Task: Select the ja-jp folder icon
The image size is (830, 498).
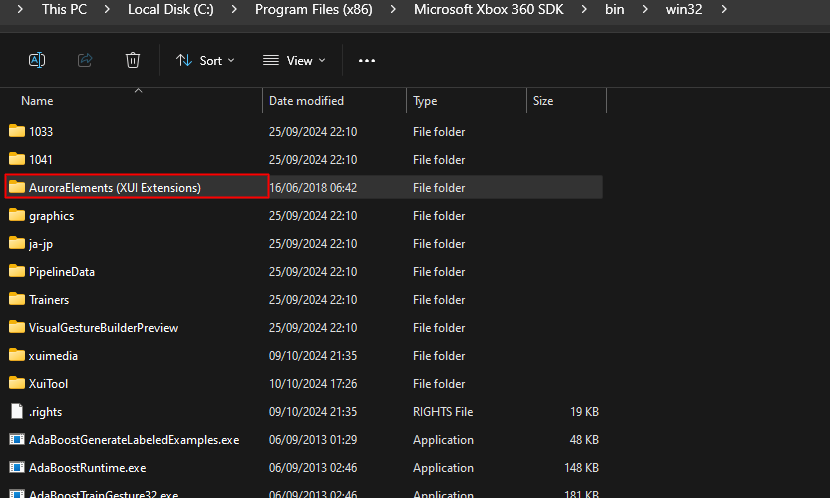Action: pyautogui.click(x=17, y=243)
